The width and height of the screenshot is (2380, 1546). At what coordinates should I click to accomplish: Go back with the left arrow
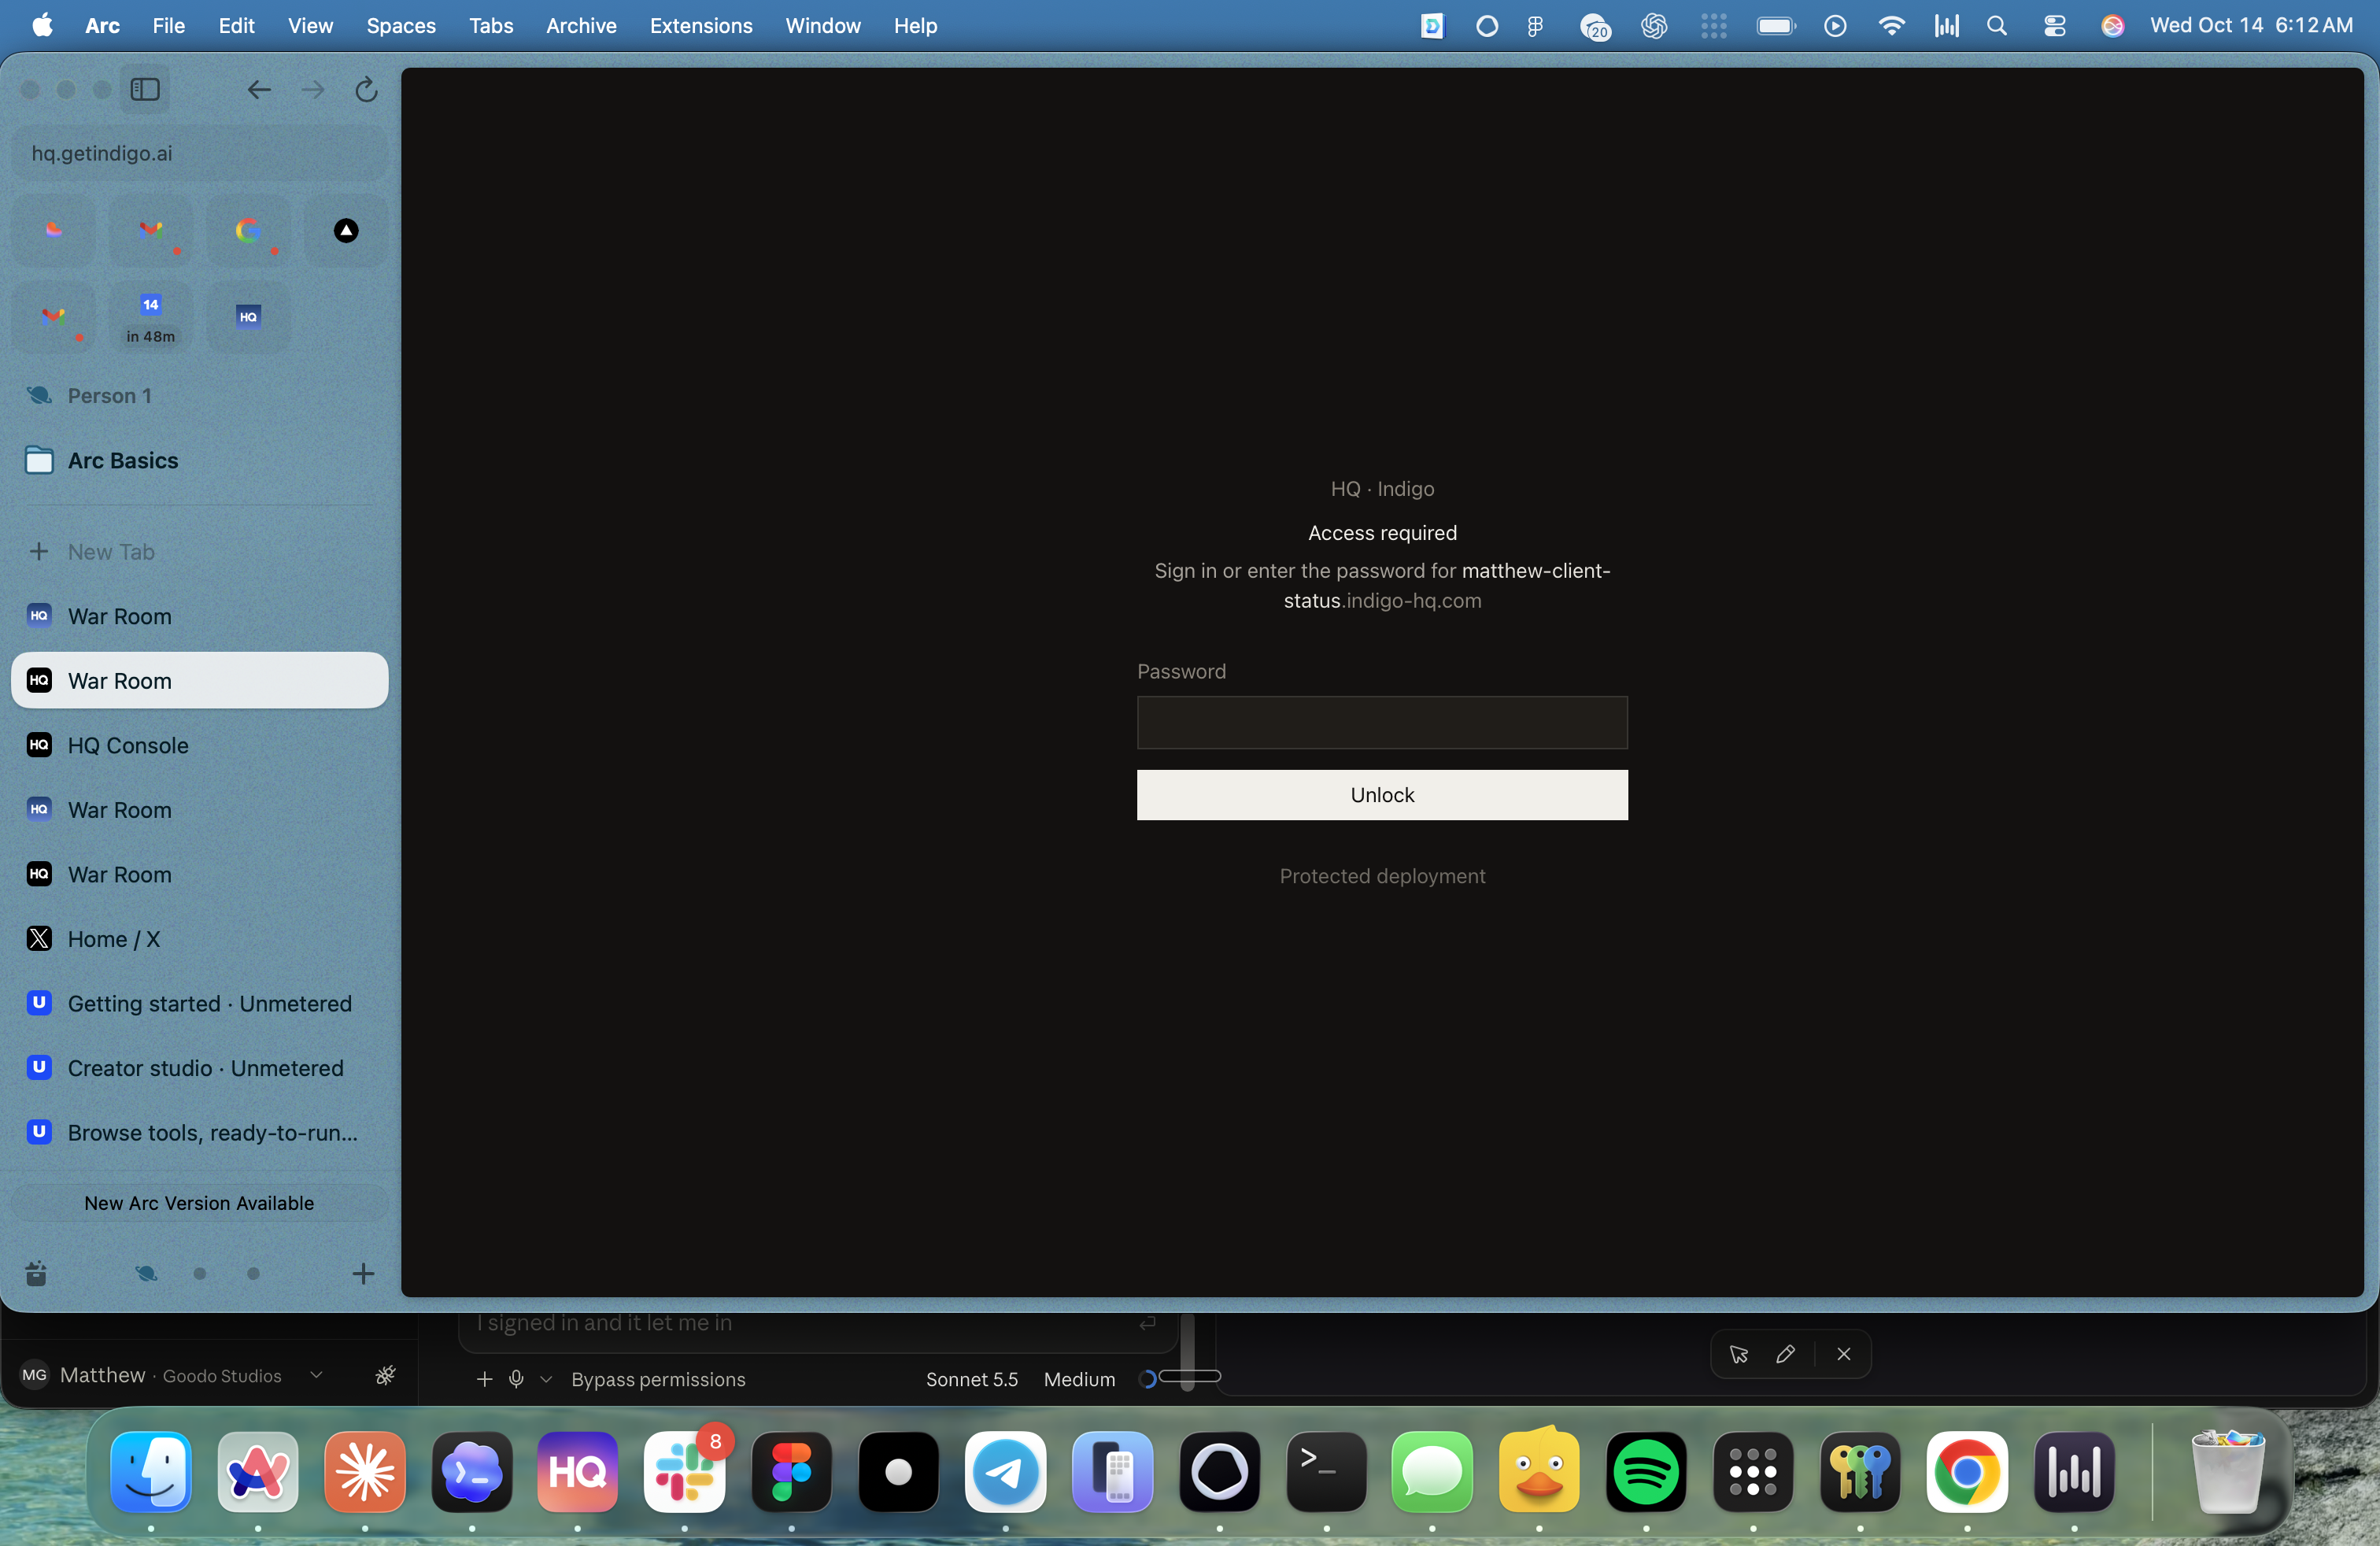[259, 90]
